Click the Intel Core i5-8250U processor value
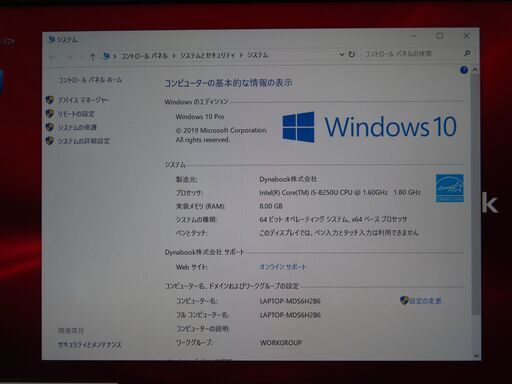This screenshot has height=384, width=512. 340,192
